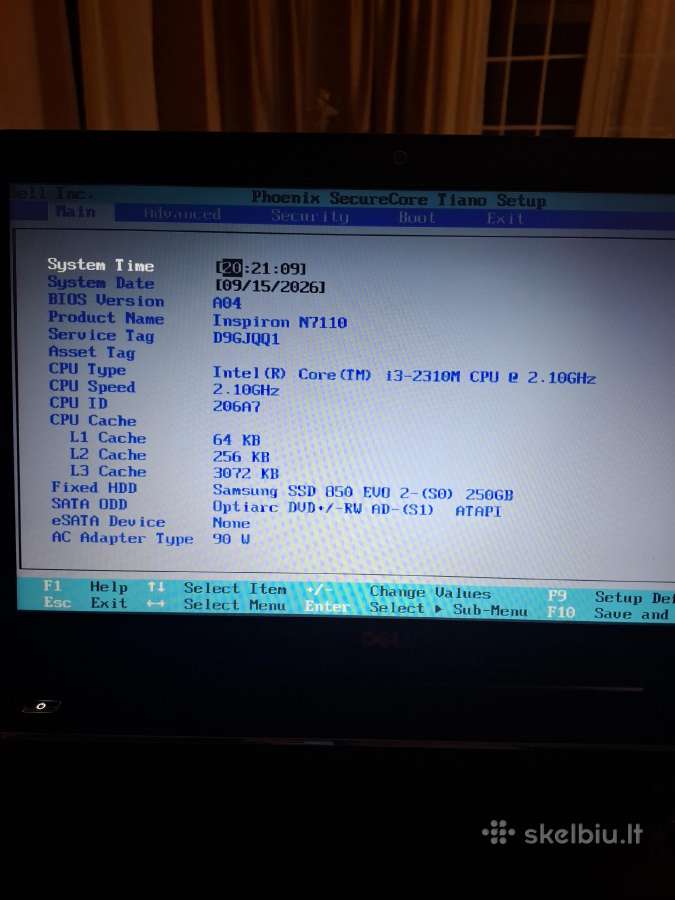
Task: Click the Select Item hint
Action: pos(235,589)
